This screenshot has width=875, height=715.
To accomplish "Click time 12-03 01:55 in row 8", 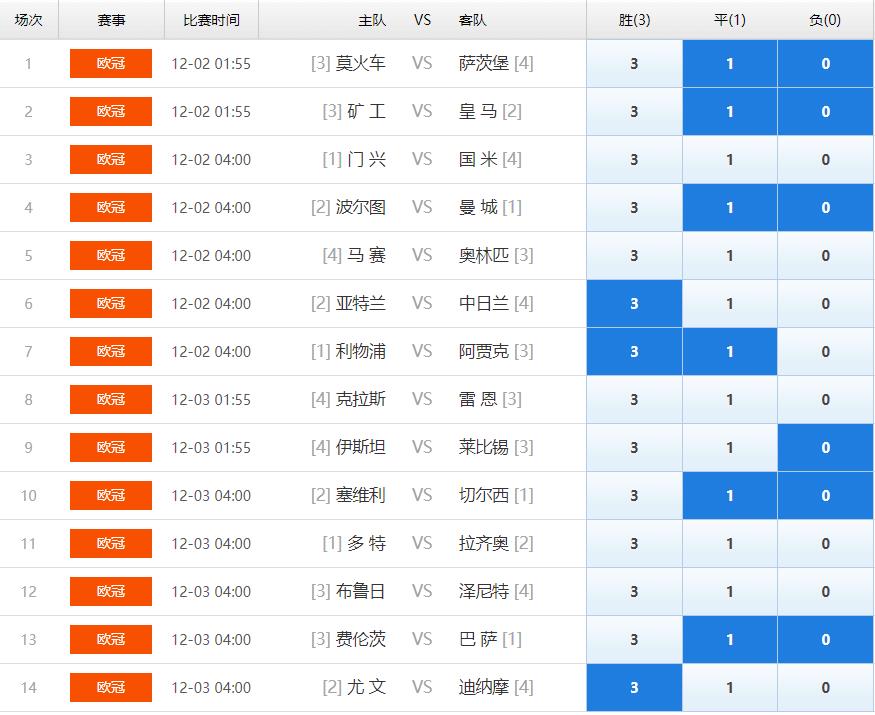I will coord(211,400).
